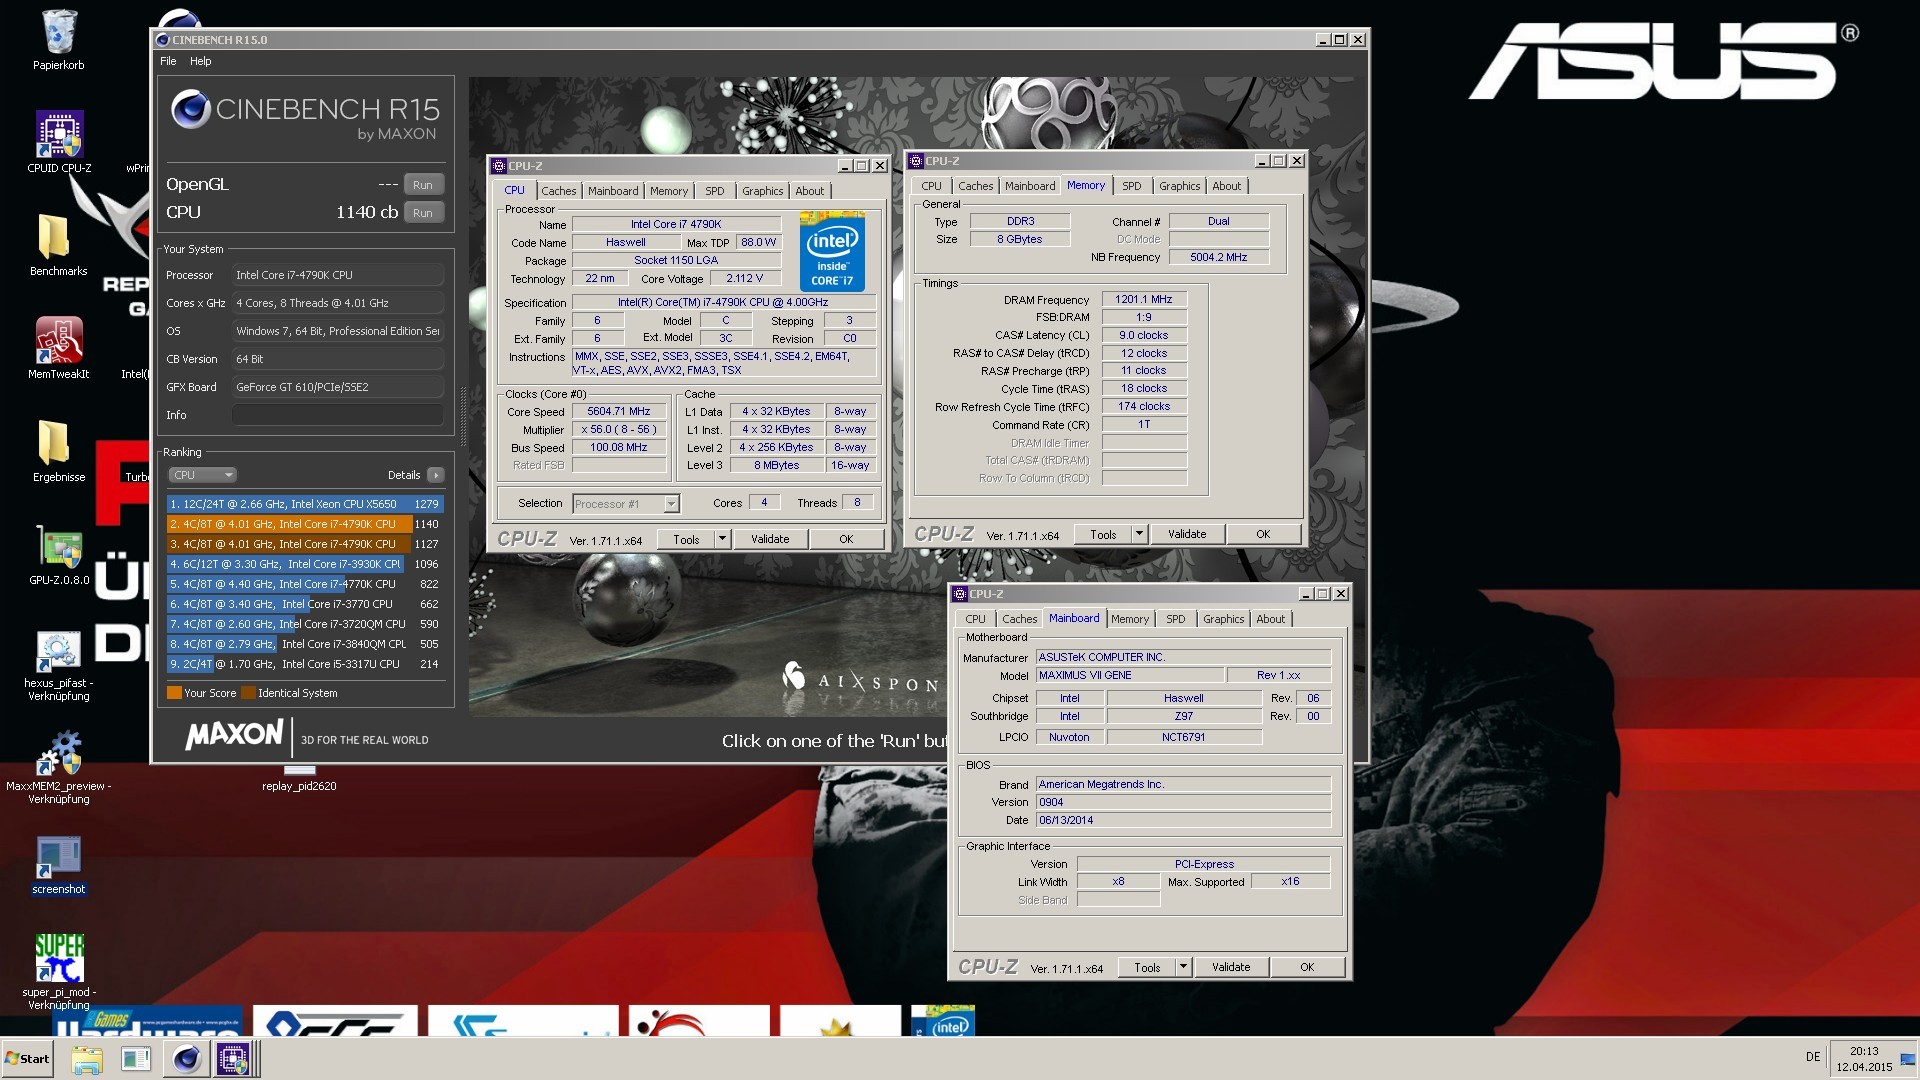Select ranking row Intel Core i5-3317U
This screenshot has height=1080, width=1920.
tap(305, 664)
